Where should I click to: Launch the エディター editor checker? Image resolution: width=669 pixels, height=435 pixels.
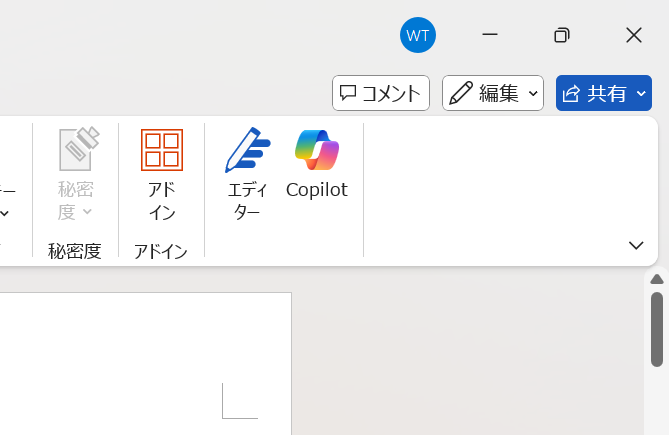click(247, 174)
